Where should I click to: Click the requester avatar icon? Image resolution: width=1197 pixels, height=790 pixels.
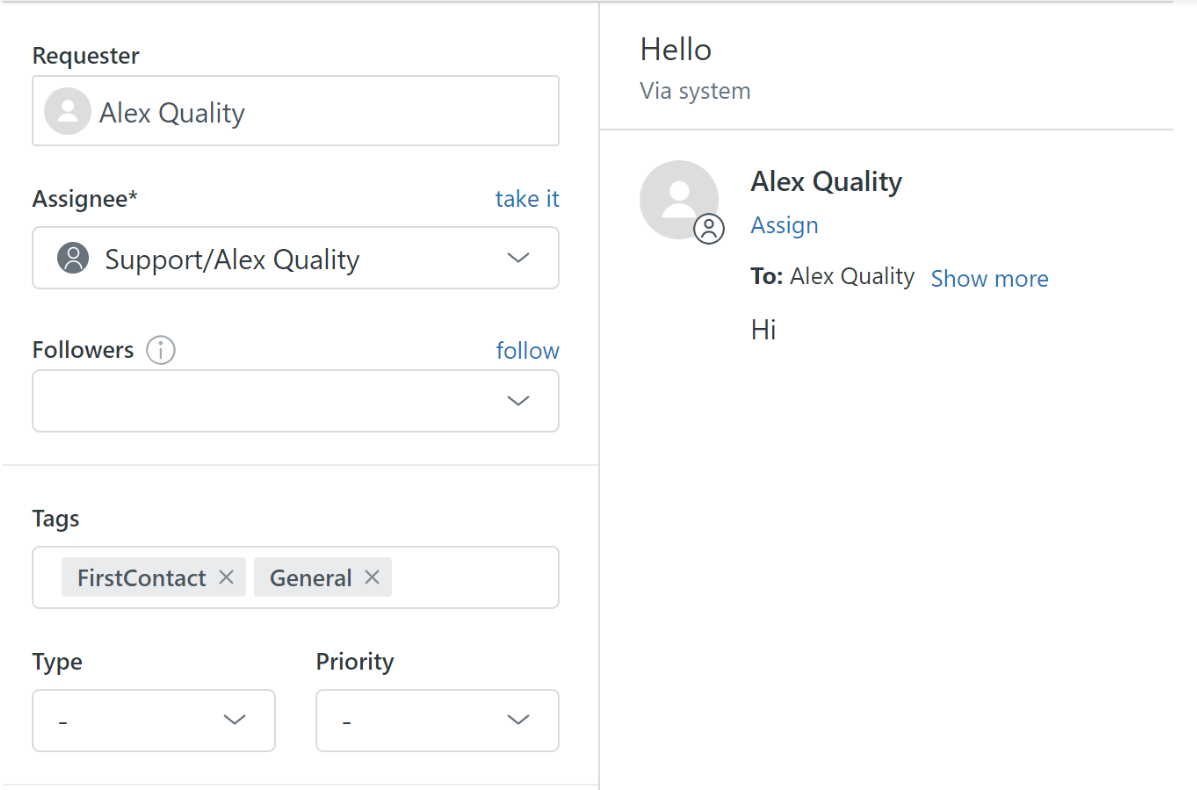point(68,112)
